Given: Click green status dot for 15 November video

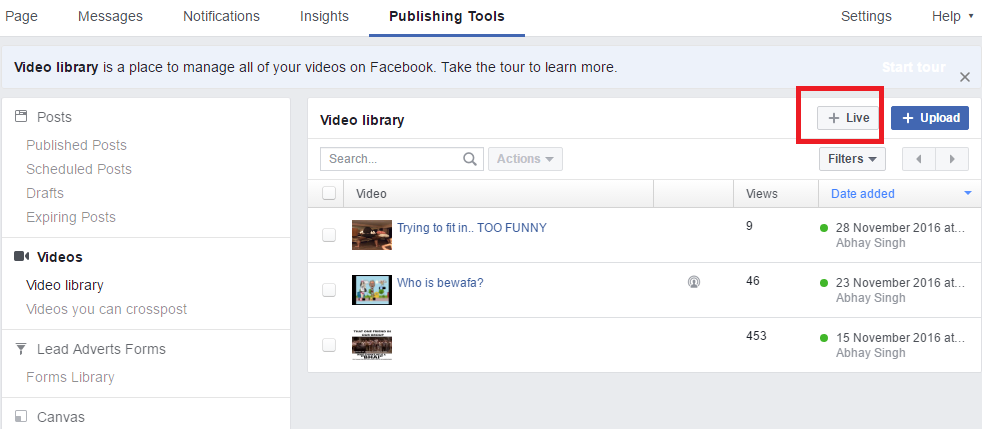Looking at the screenshot, I should (x=824, y=338).
